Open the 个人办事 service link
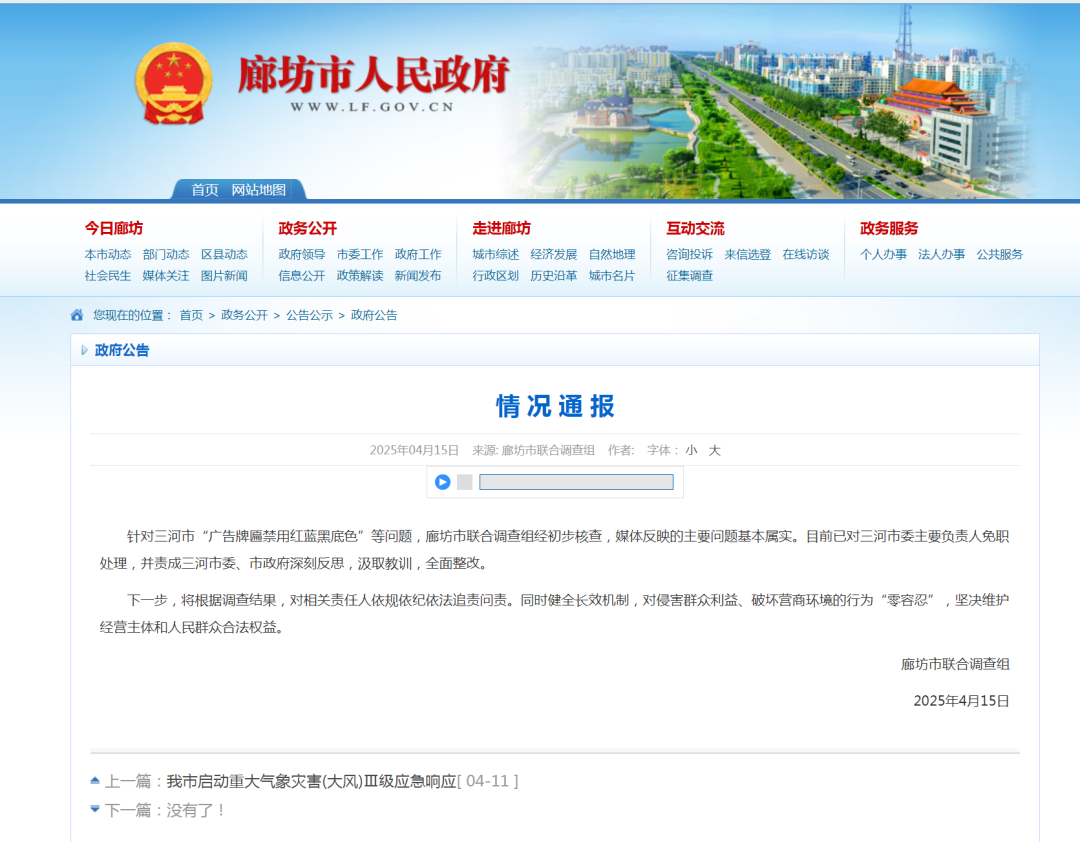 click(883, 254)
